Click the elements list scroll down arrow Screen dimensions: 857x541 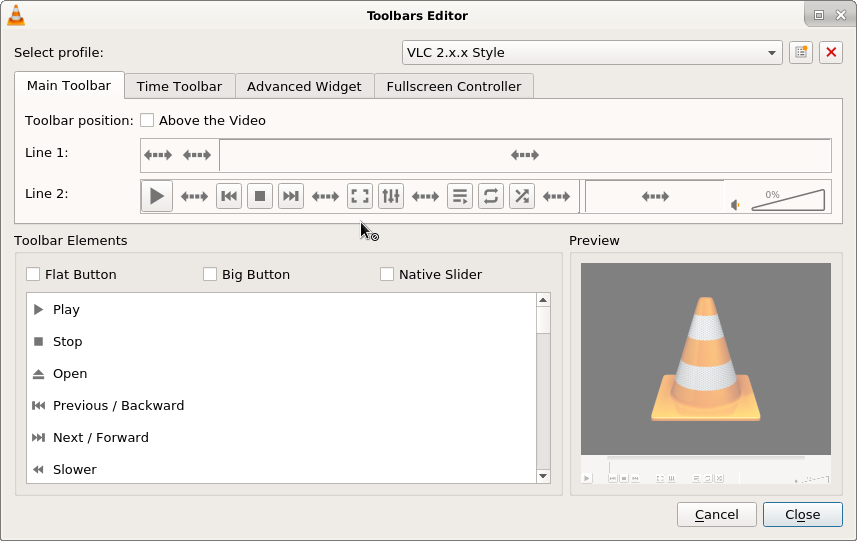[x=543, y=476]
